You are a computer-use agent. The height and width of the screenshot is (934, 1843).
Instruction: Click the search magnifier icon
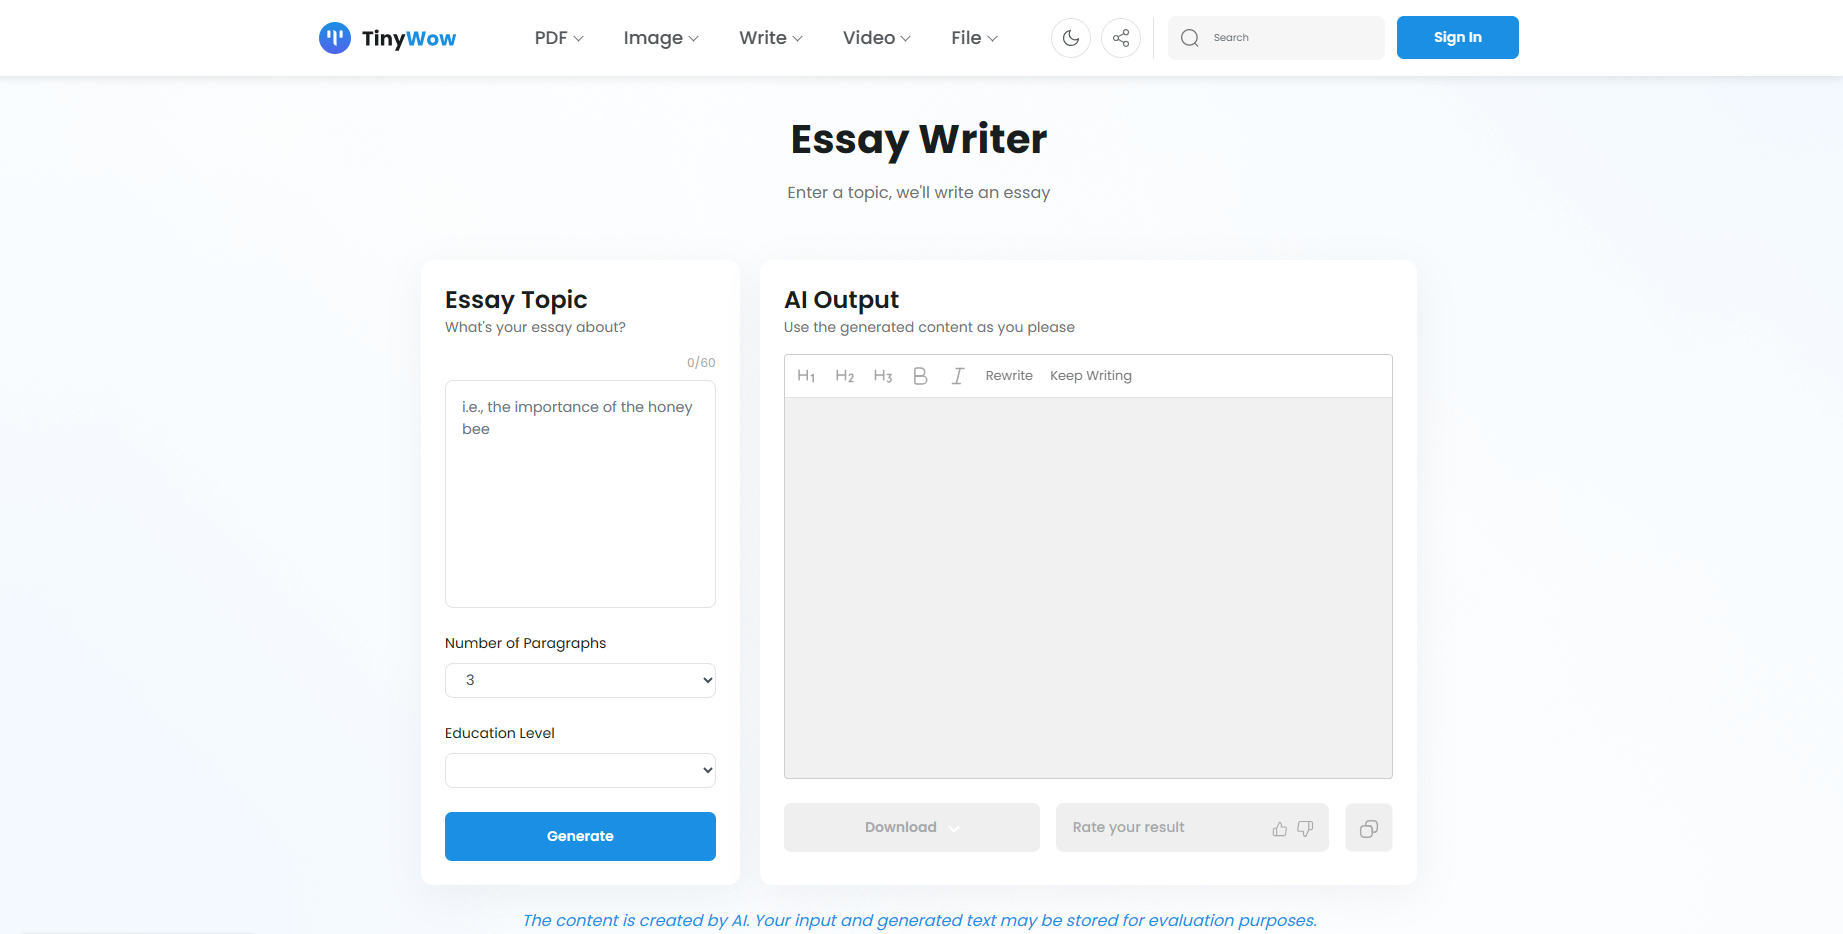(x=1190, y=38)
